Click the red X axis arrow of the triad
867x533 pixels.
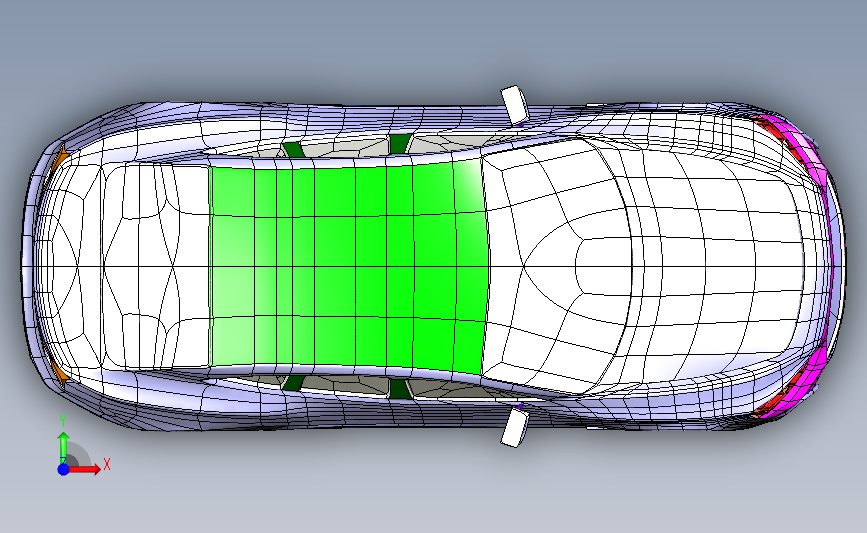tap(86, 469)
